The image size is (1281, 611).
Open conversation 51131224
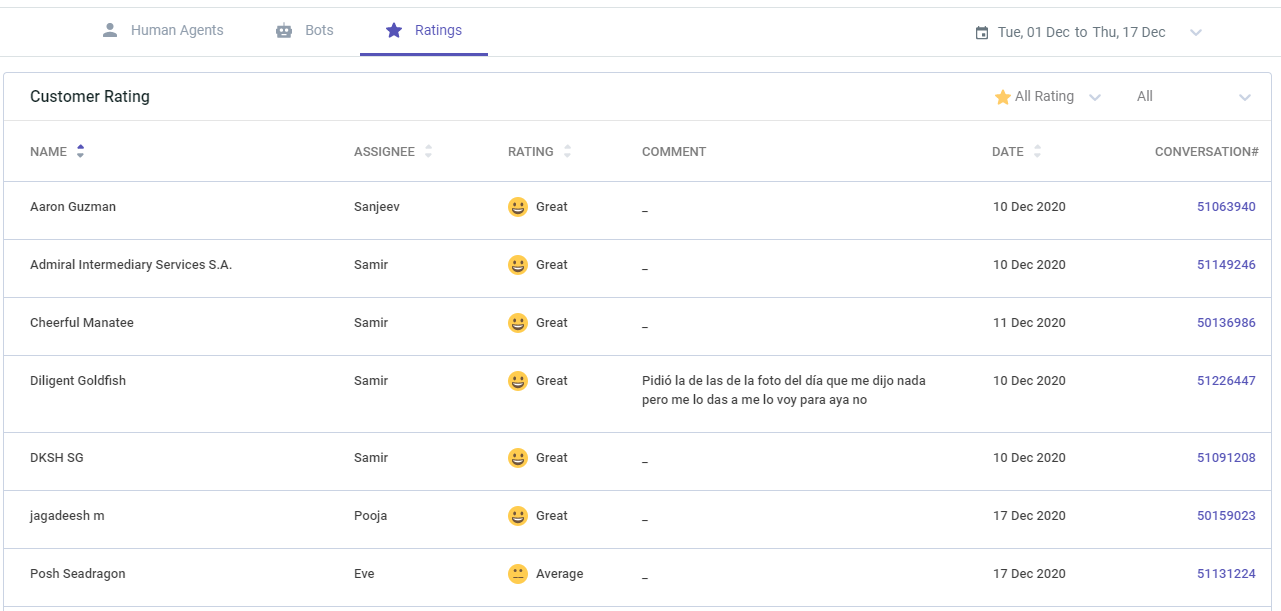coord(1226,574)
